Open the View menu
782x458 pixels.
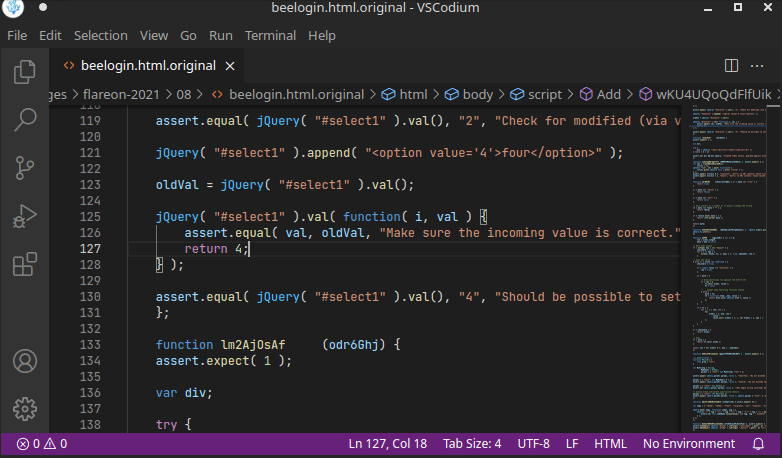[154, 36]
